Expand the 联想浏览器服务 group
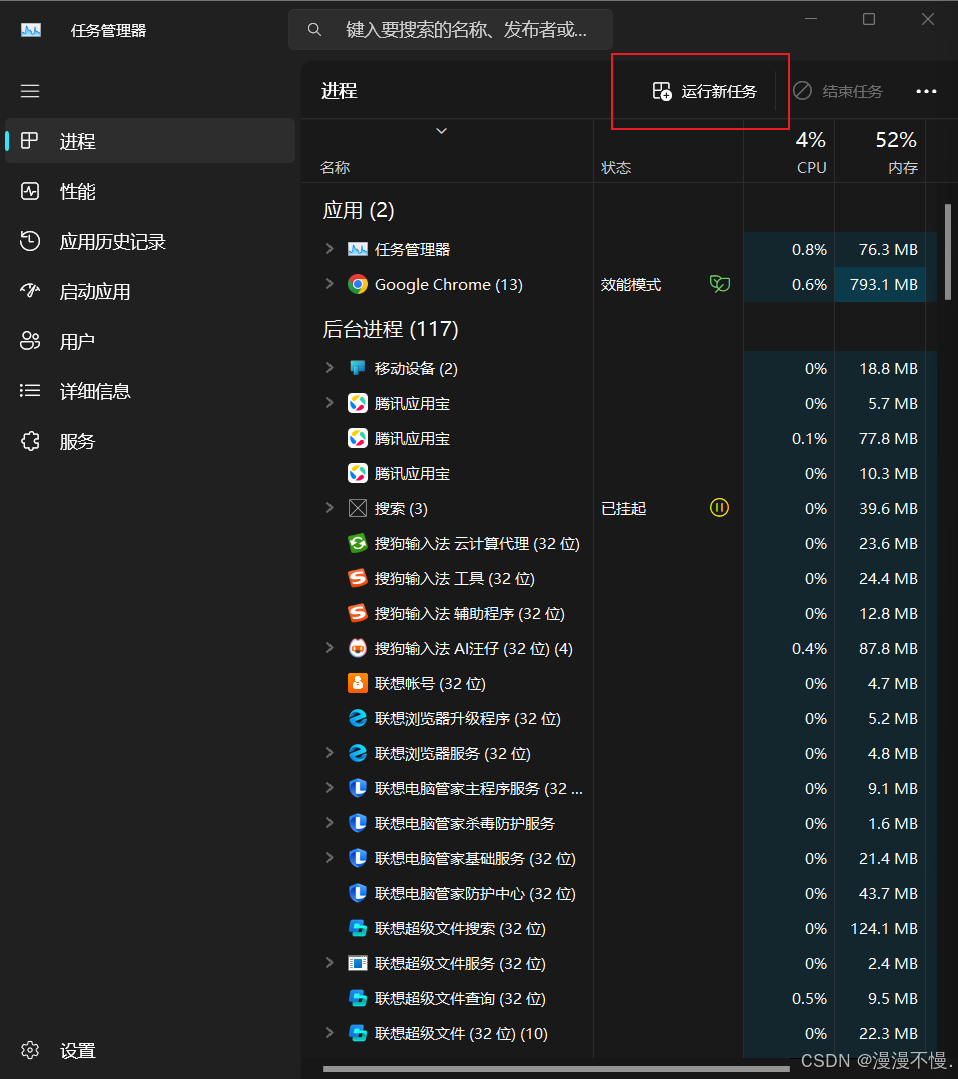The width and height of the screenshot is (958, 1079). coord(330,753)
